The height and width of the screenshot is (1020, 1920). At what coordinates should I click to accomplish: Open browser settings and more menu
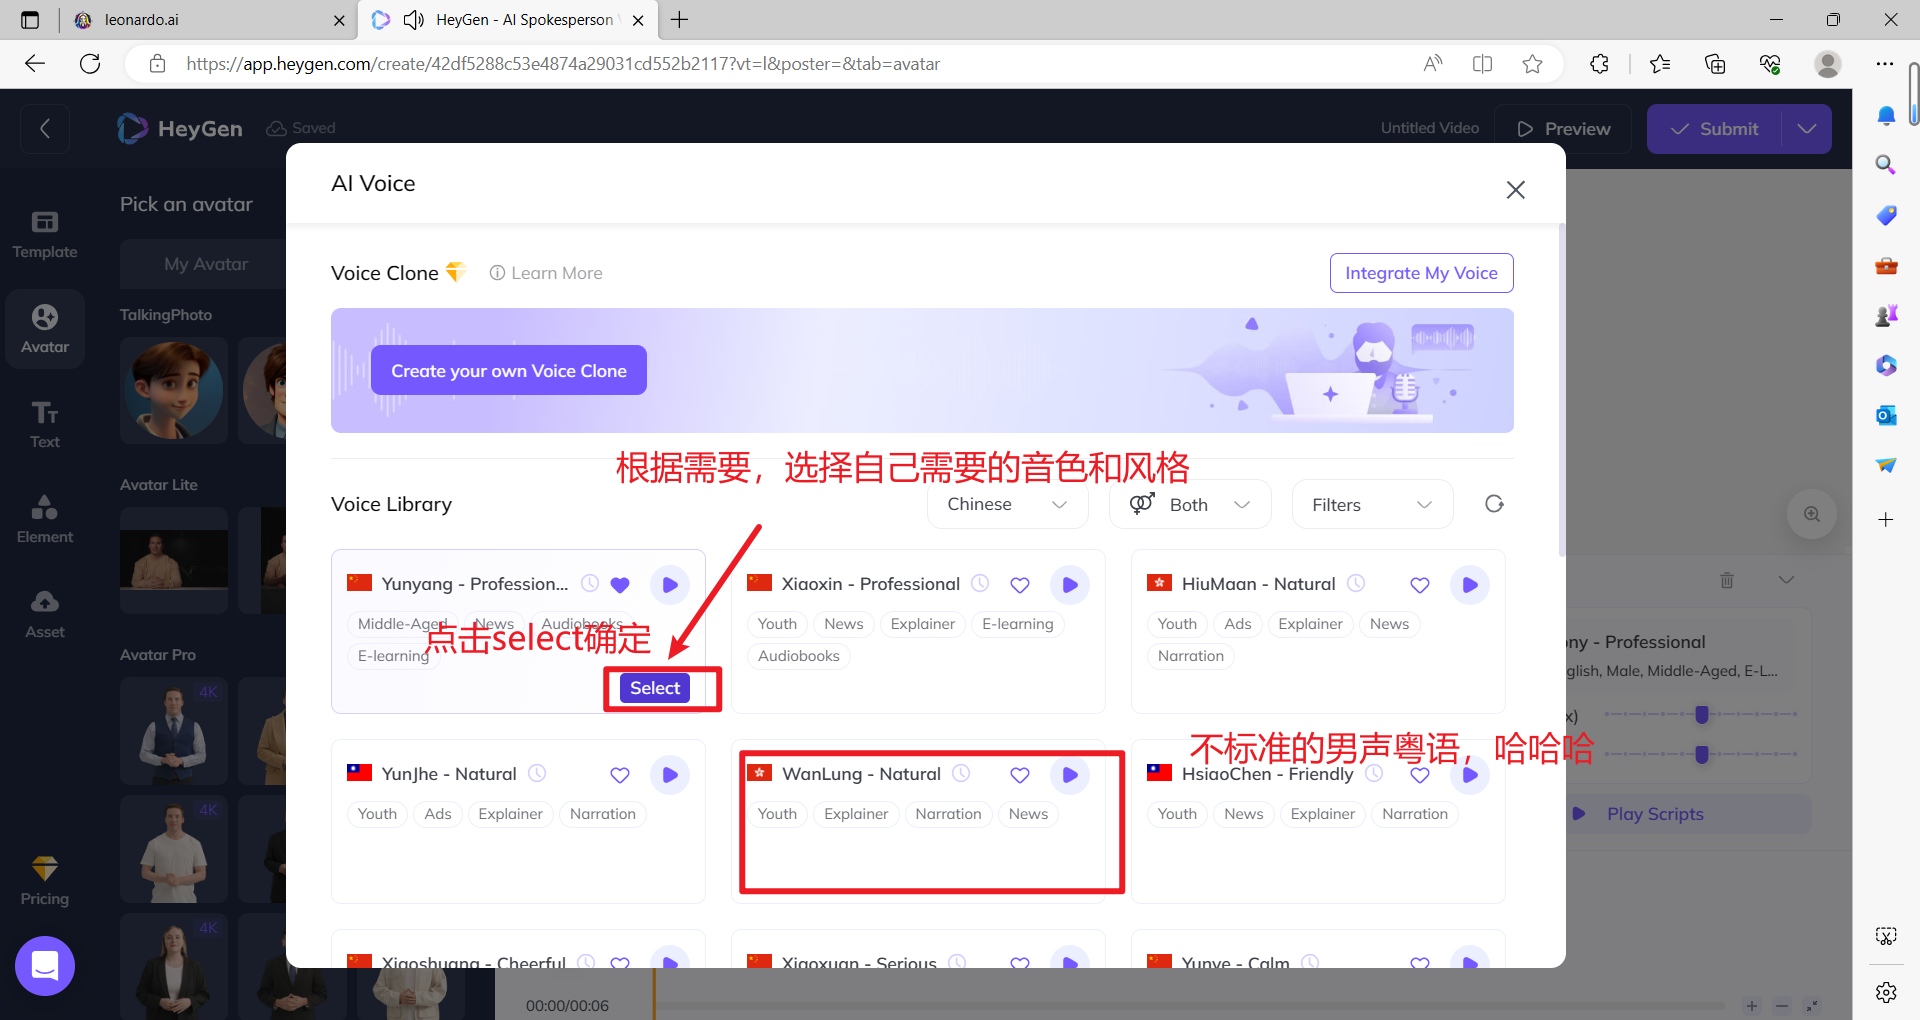[x=1885, y=64]
